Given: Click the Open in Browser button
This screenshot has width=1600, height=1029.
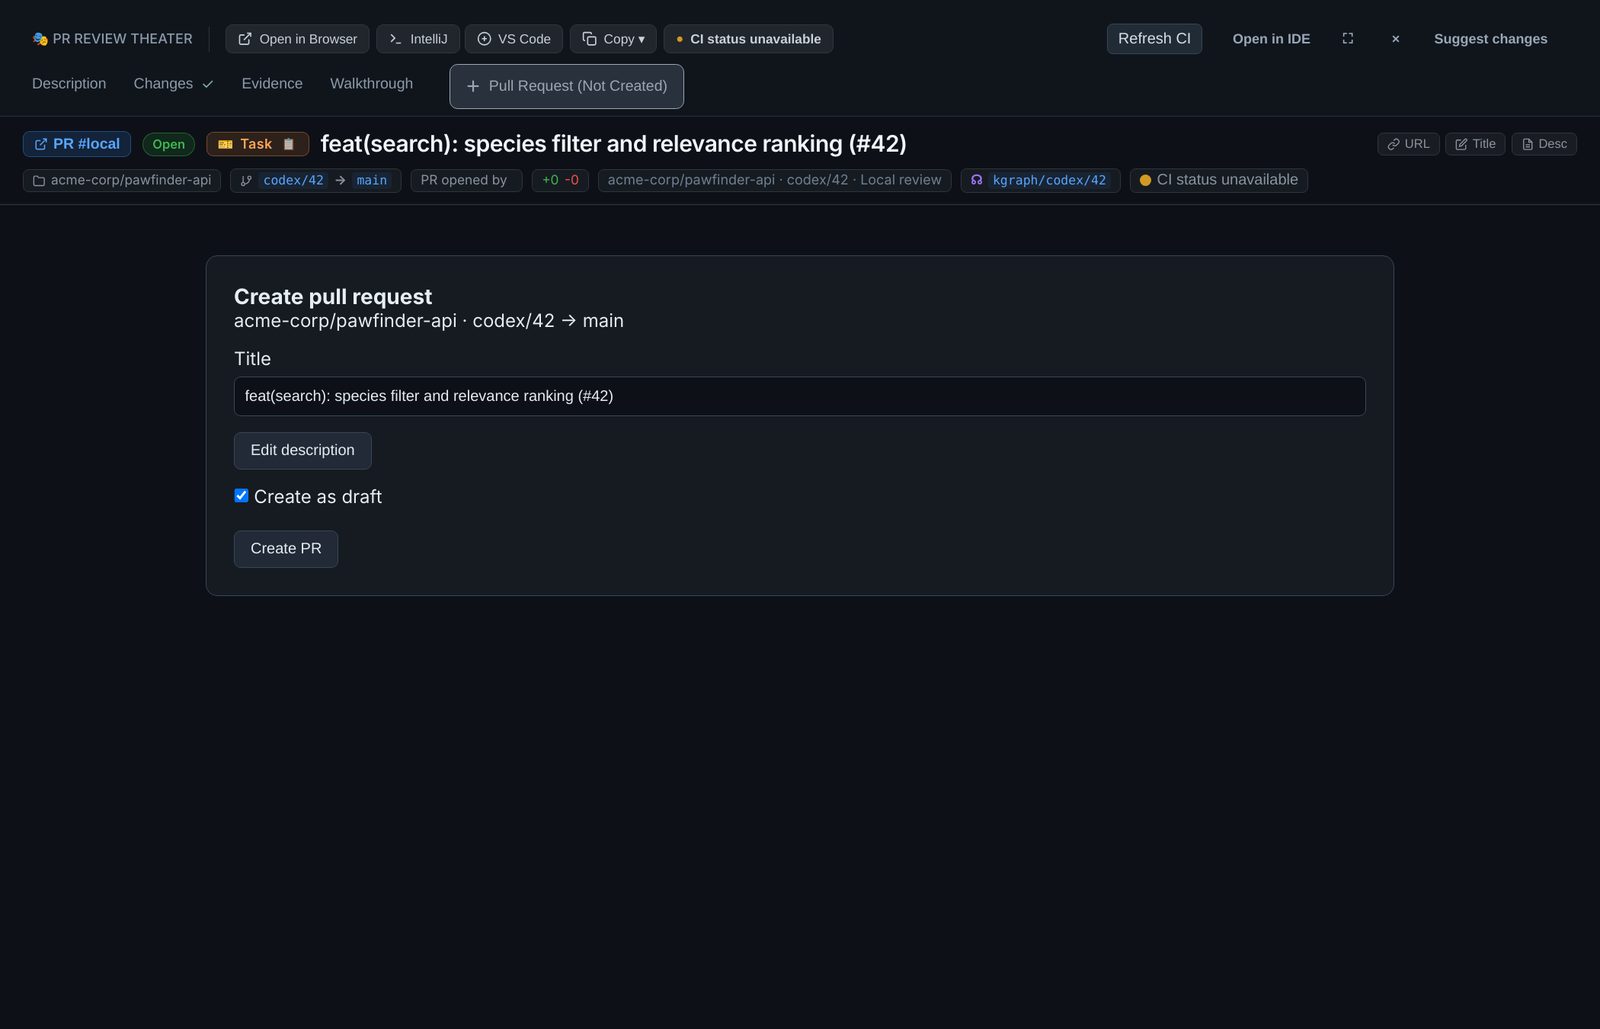Looking at the screenshot, I should [x=297, y=39].
